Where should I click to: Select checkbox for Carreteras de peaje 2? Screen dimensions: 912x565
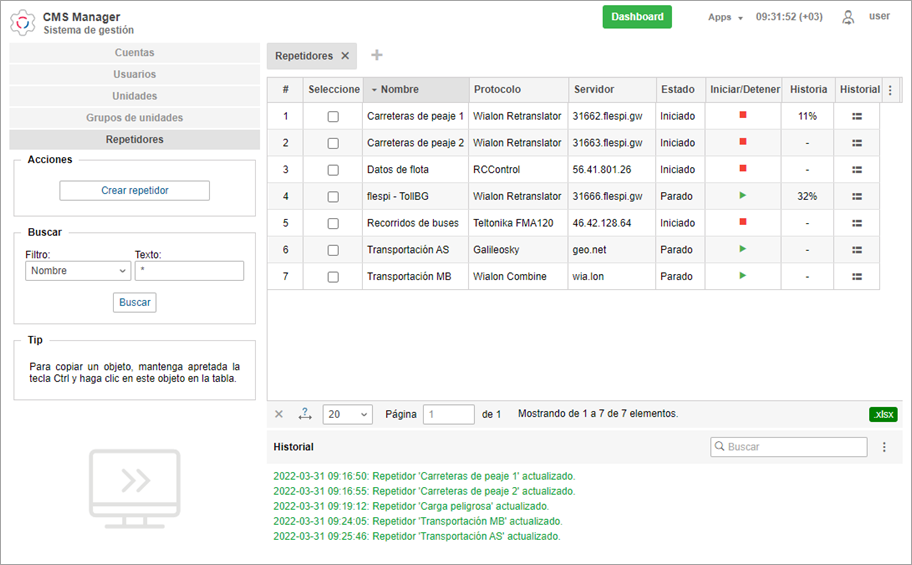333,143
